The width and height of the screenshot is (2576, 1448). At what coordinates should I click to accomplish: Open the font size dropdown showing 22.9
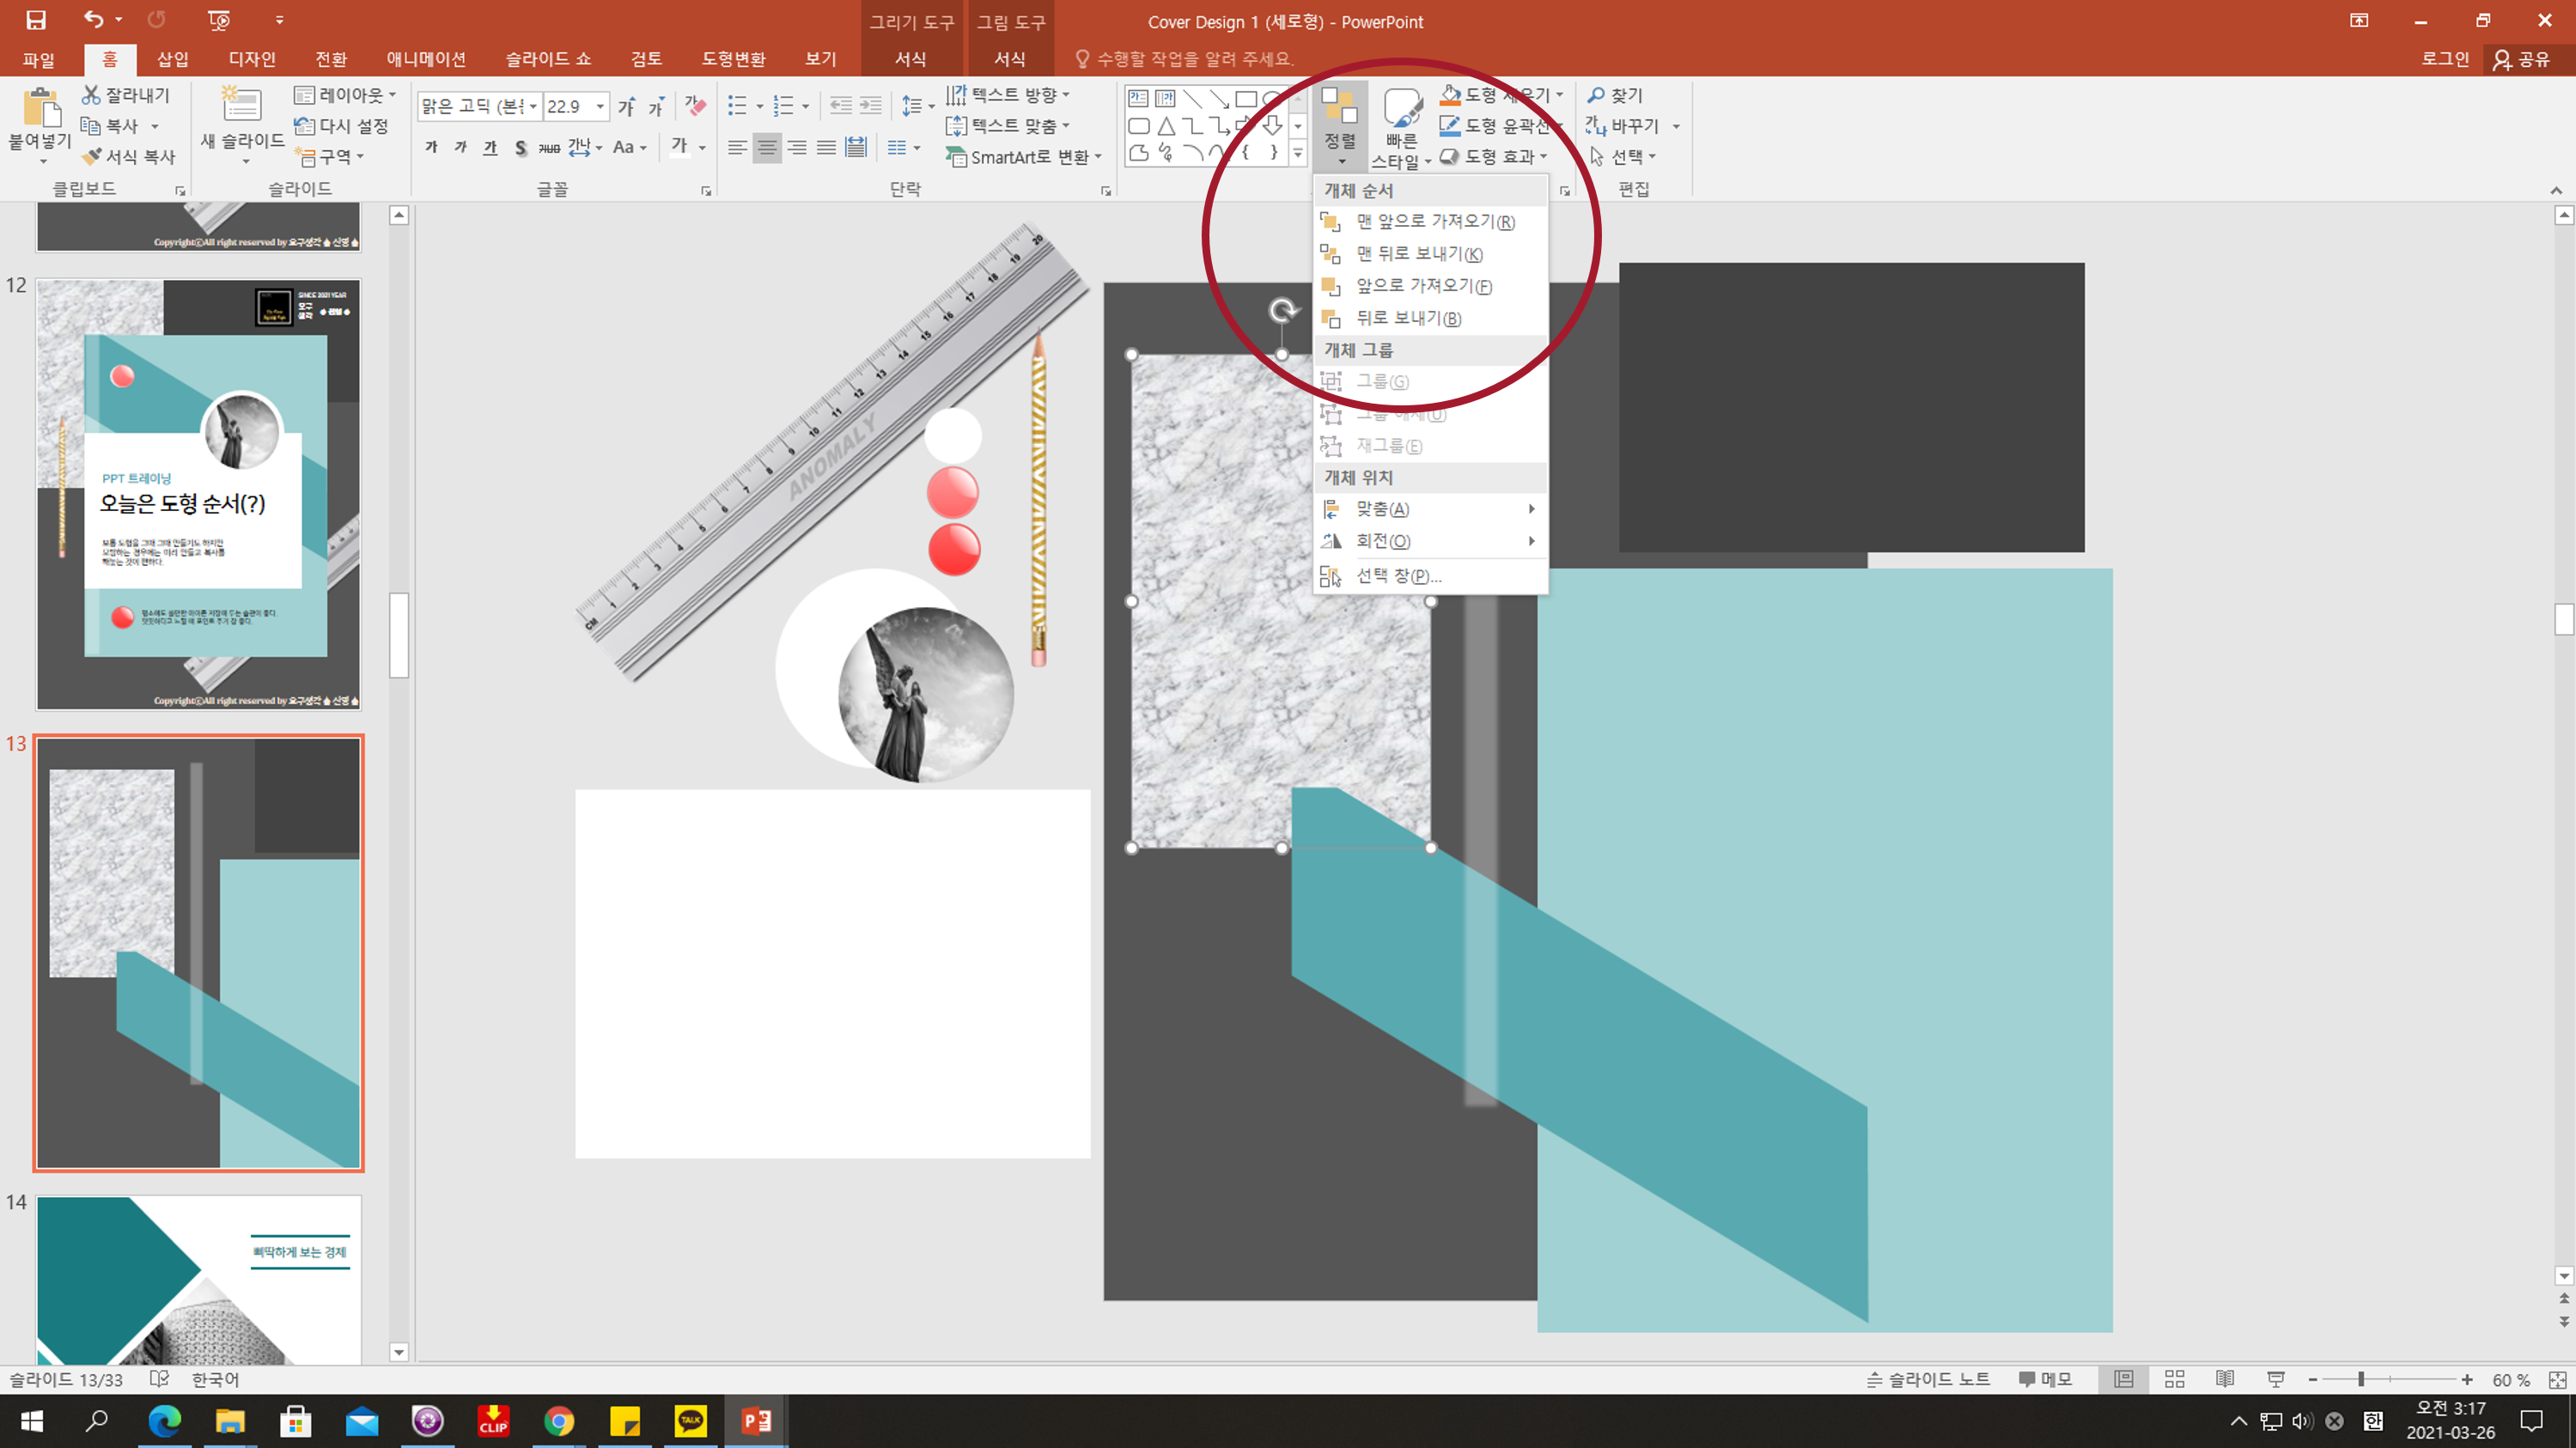click(x=600, y=106)
